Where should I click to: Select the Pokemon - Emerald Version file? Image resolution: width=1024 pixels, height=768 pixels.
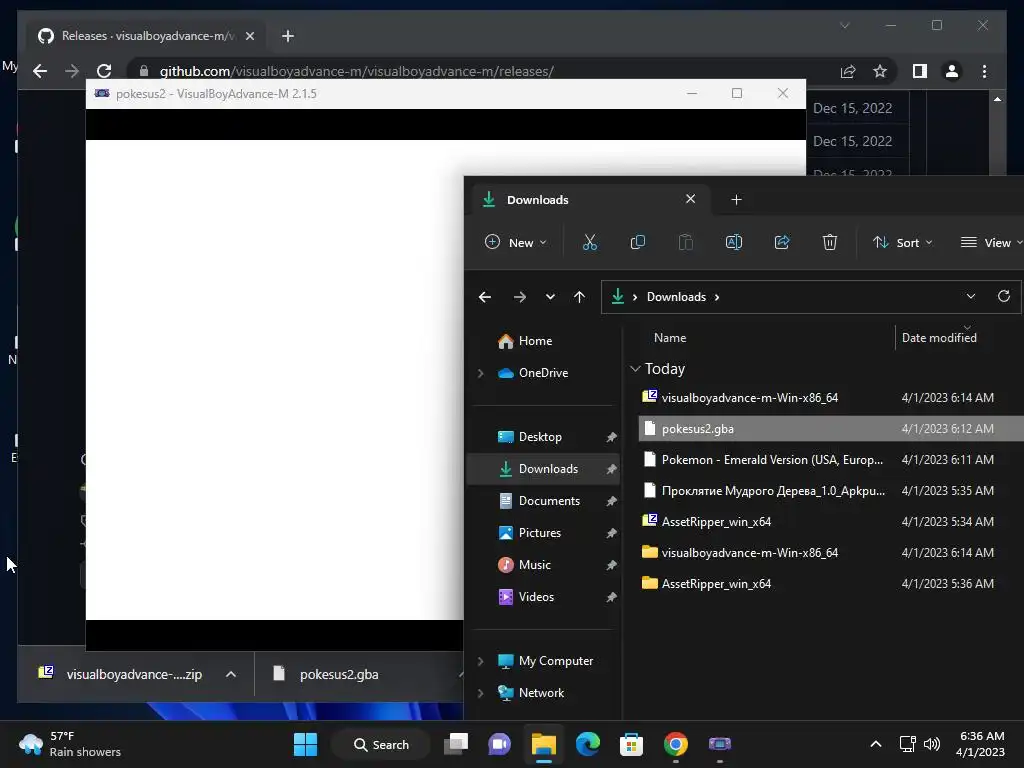pos(831,460)
